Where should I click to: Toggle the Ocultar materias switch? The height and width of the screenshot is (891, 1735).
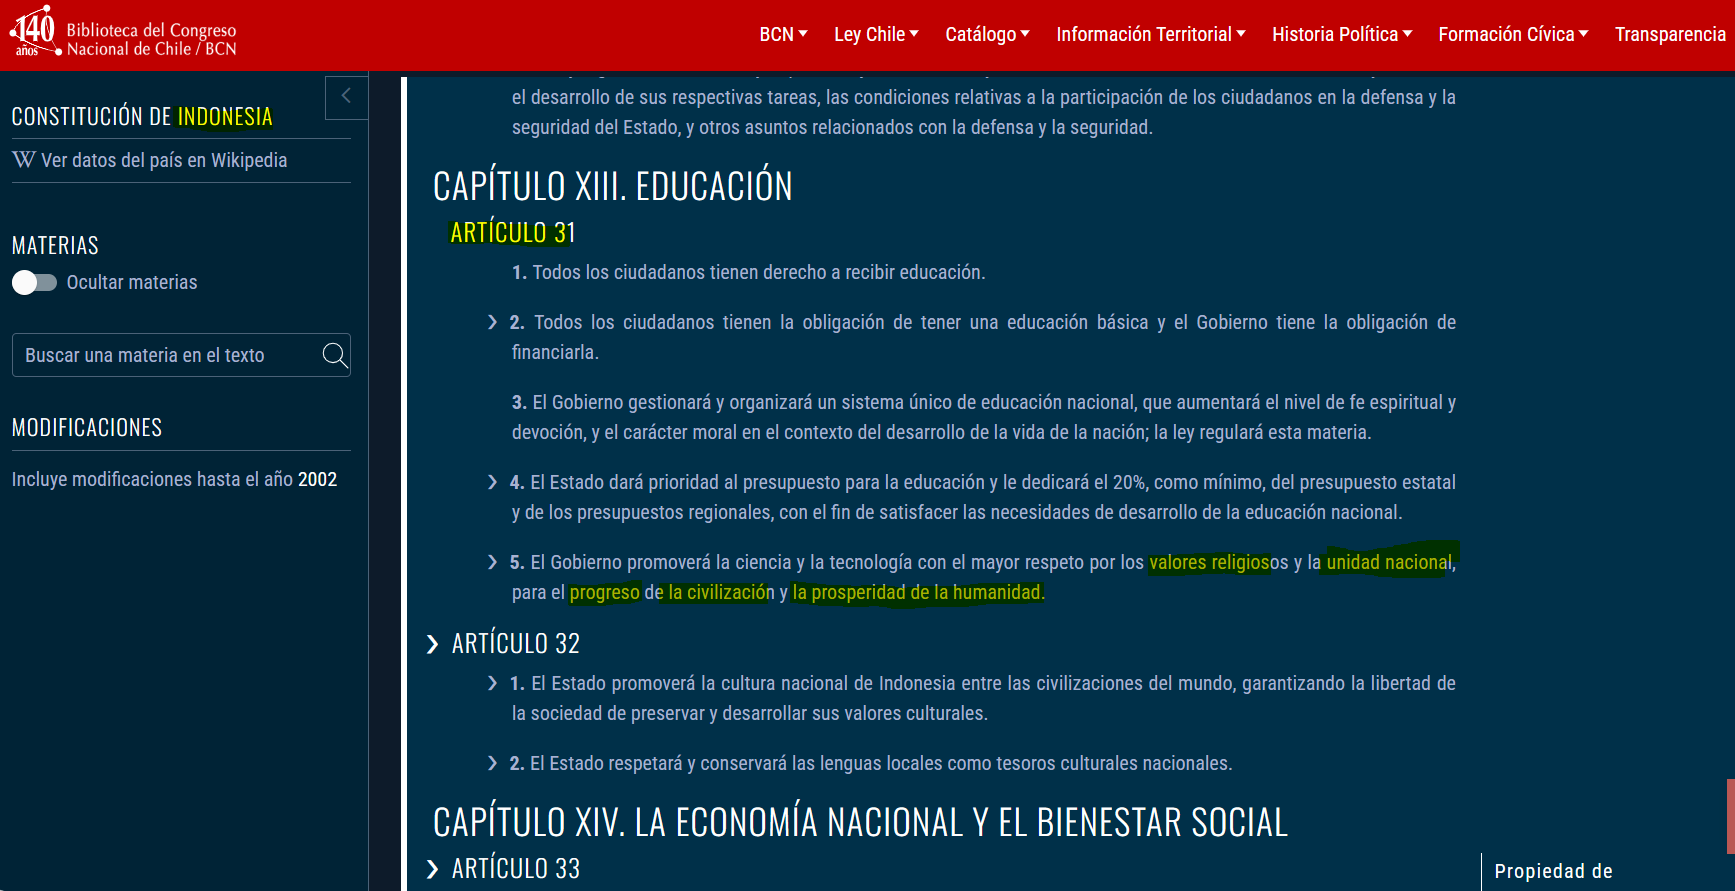[34, 283]
